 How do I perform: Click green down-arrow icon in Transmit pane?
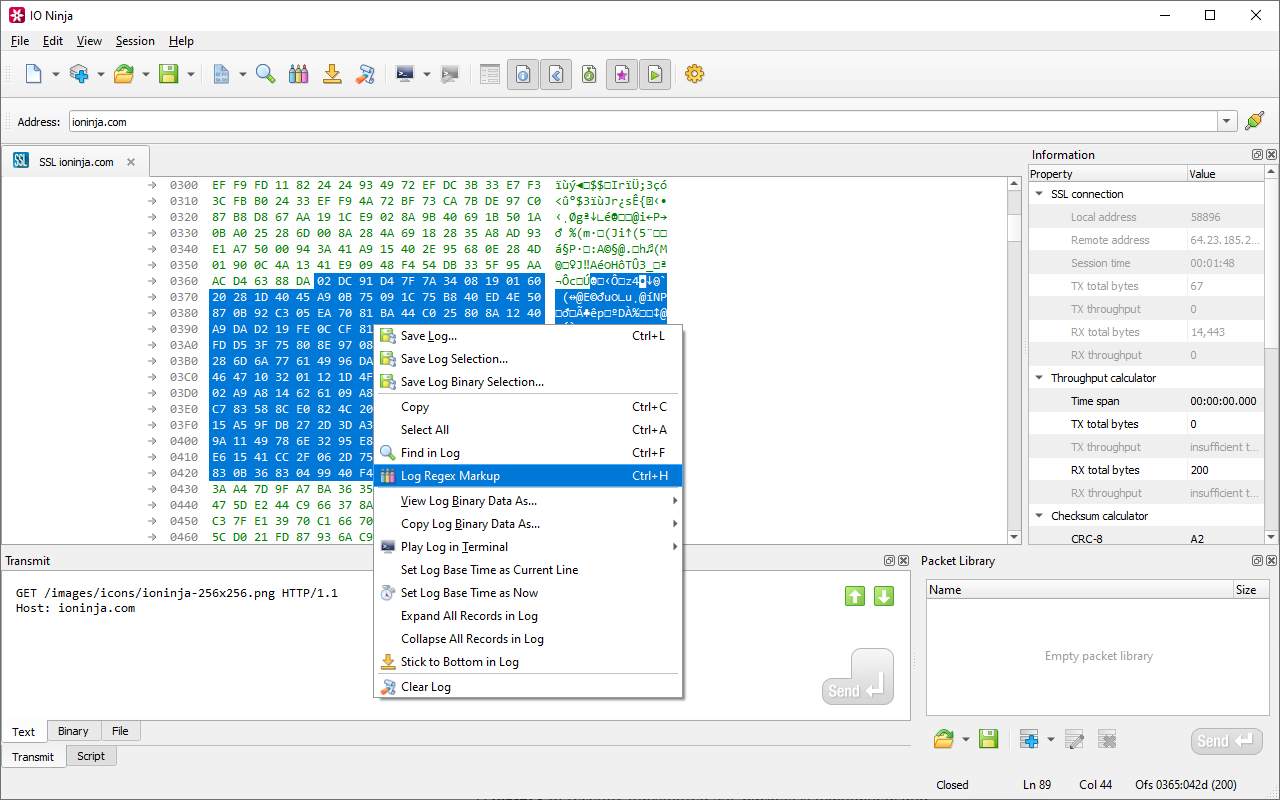[x=884, y=596]
